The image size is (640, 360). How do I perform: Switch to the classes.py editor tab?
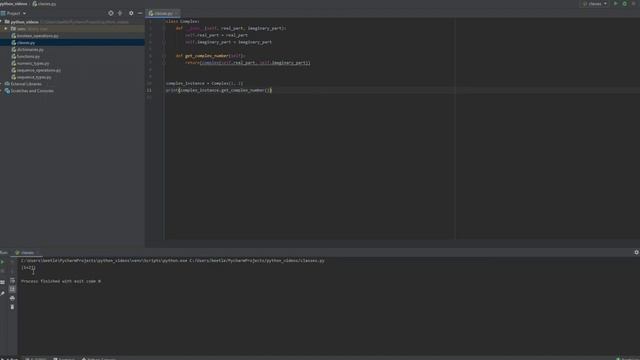(163, 13)
